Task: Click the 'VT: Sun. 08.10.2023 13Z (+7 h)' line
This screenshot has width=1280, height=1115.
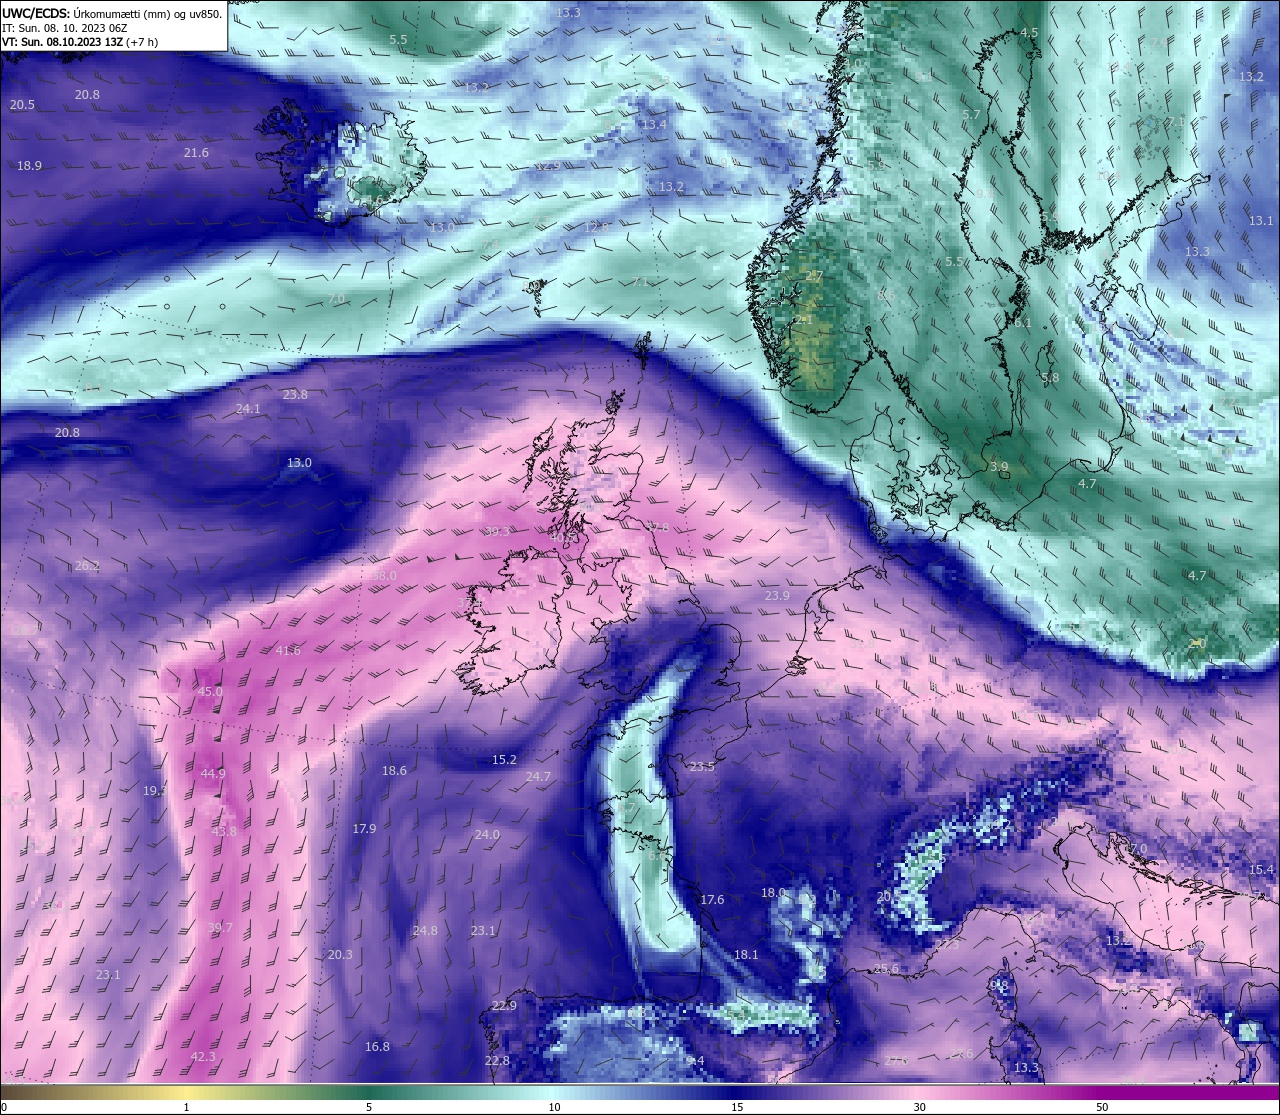Action: pos(80,42)
